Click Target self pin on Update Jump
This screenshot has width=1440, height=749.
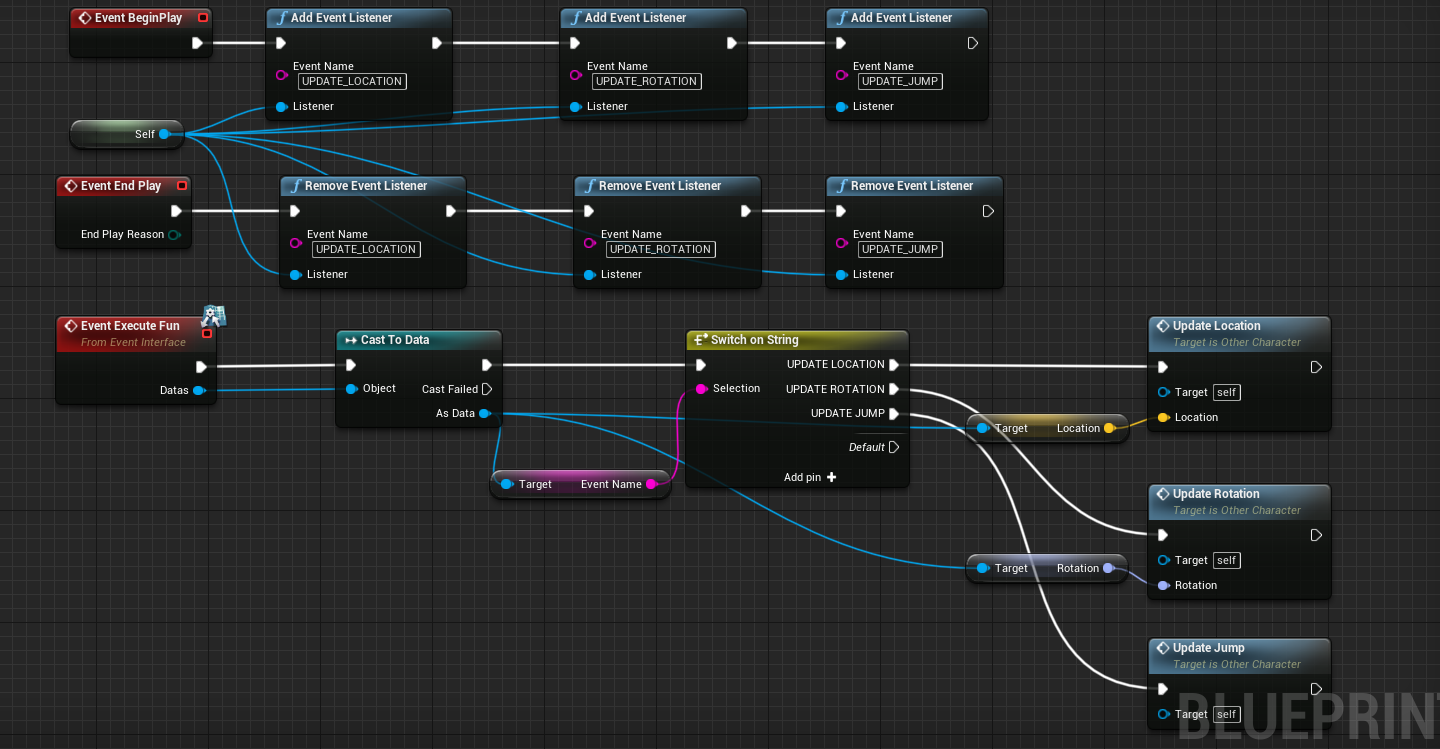[x=1163, y=714]
